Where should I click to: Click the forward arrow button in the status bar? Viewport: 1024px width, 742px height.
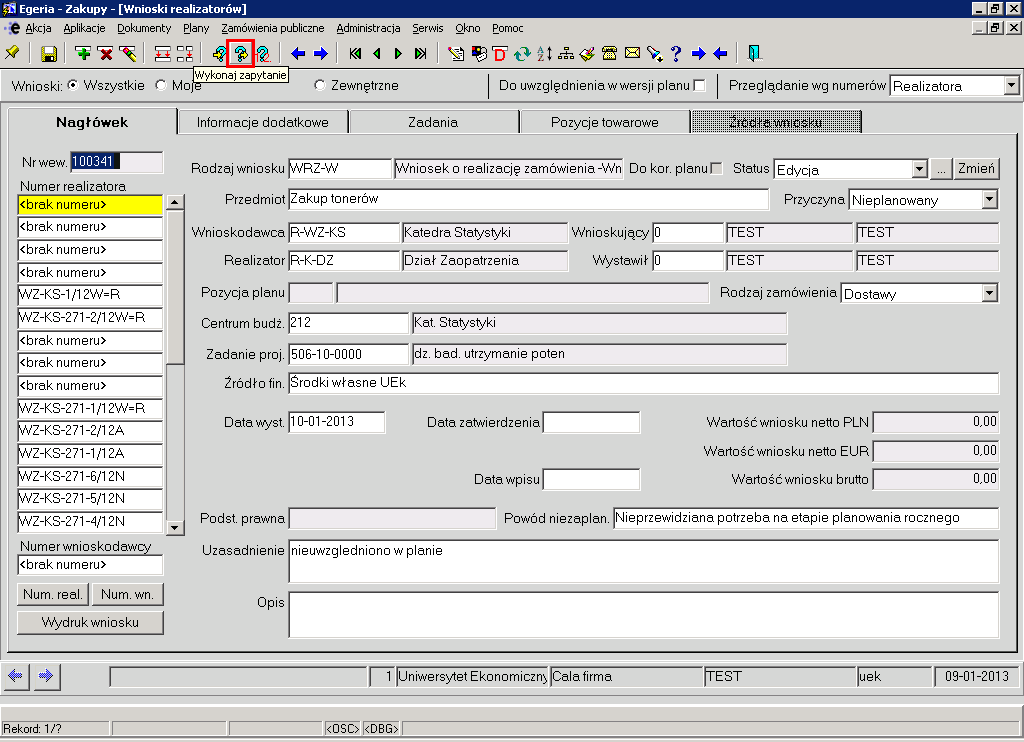(46, 676)
